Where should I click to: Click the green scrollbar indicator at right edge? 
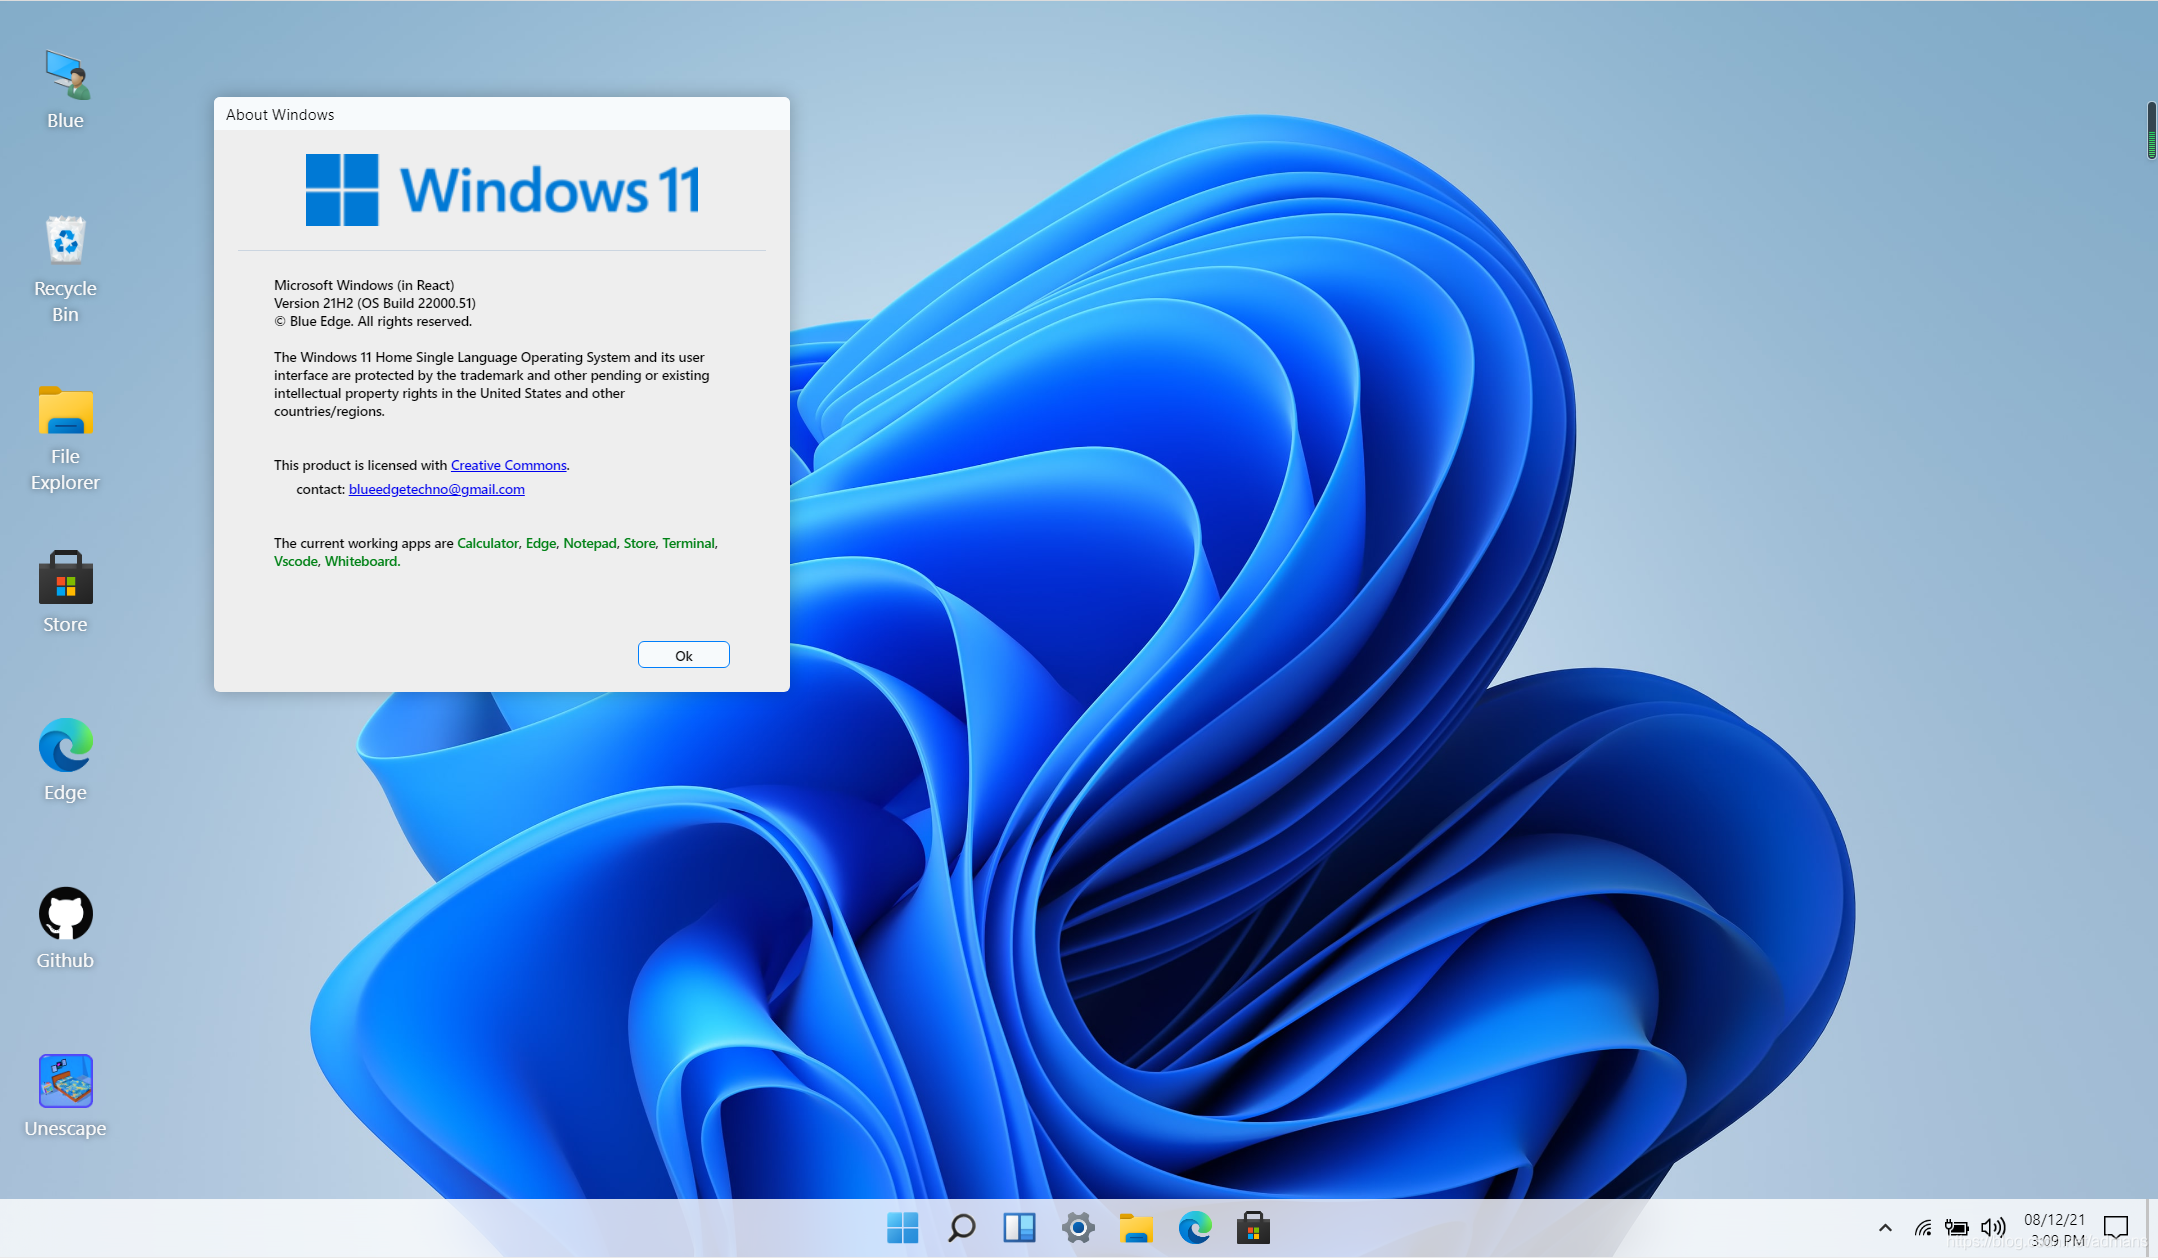tap(2151, 130)
